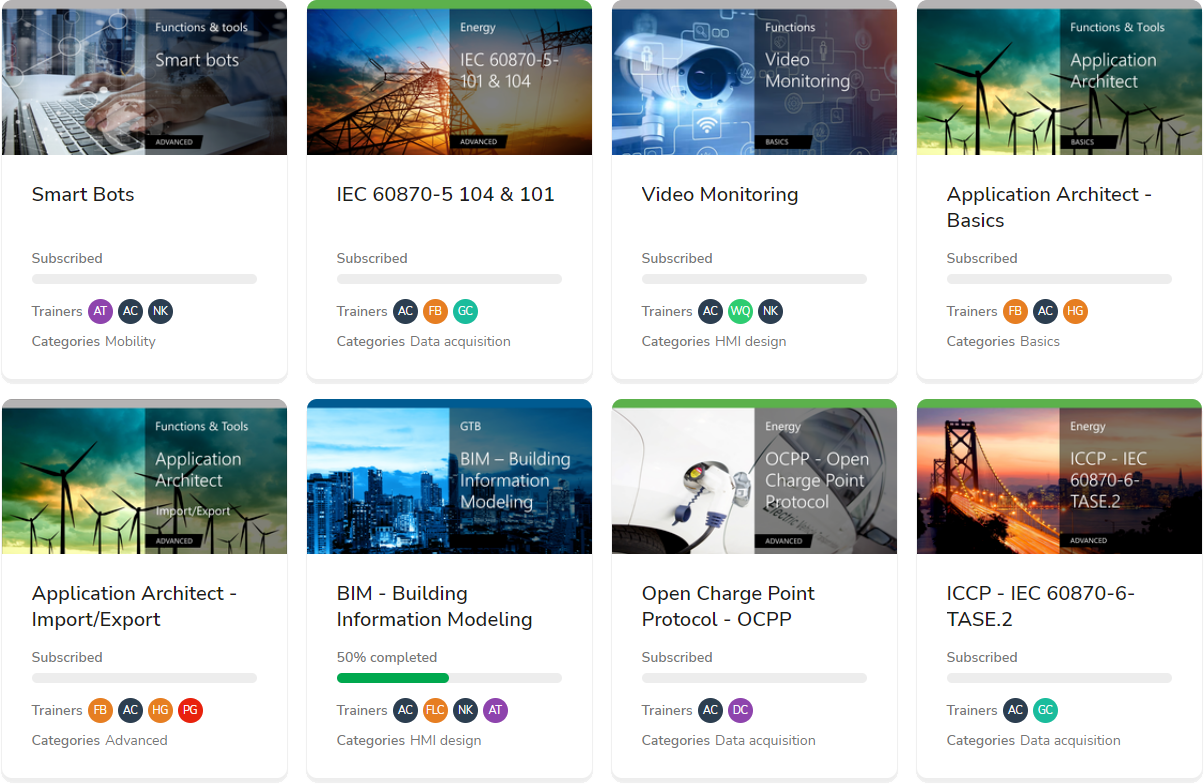Screen dimensions: 1204x784
Task: Click the GC trainer badge on ICCP course
Action: 1045,710
